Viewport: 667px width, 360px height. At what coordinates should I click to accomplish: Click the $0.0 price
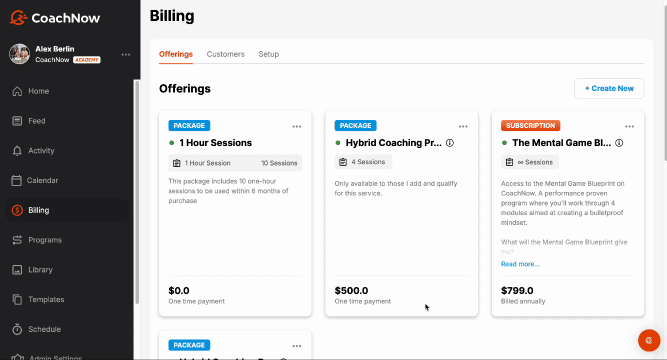point(179,291)
